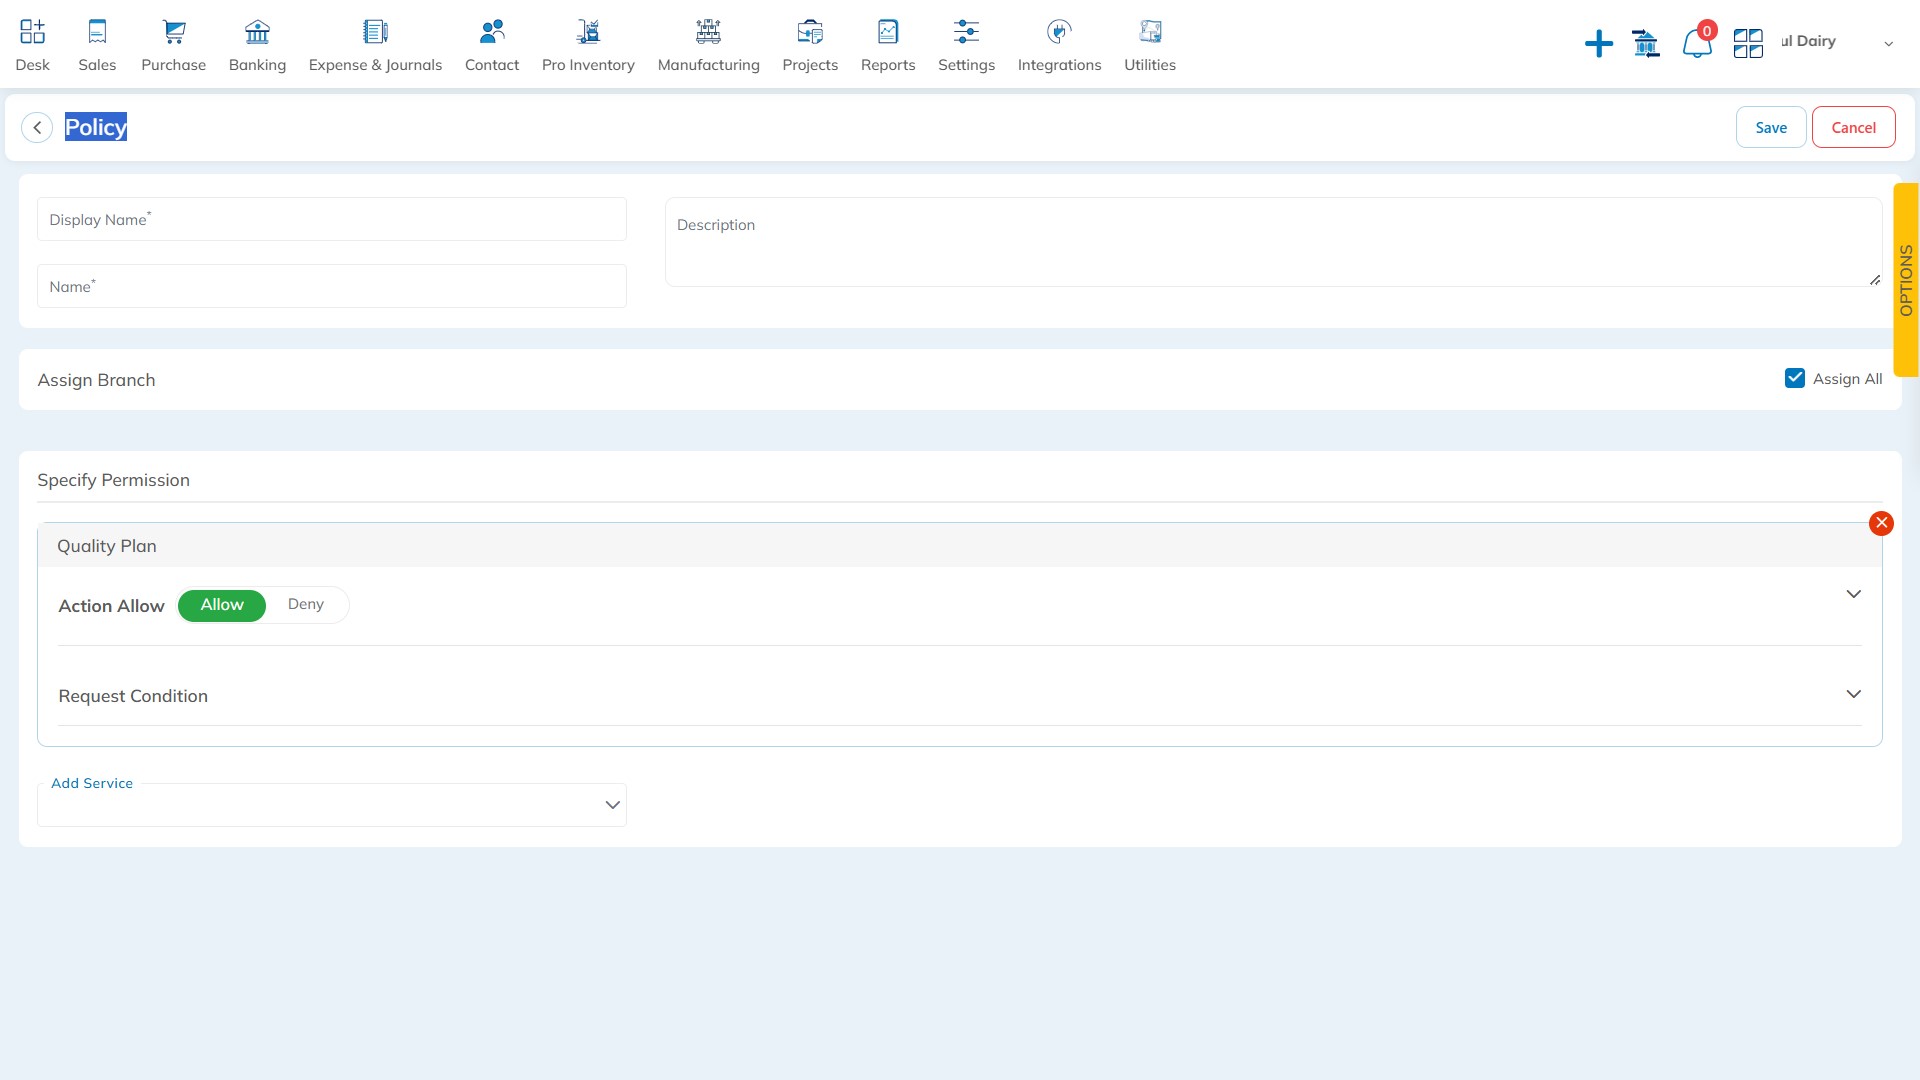The image size is (1920, 1080).
Task: Navigate to Pro Inventory module
Action: coord(588,44)
